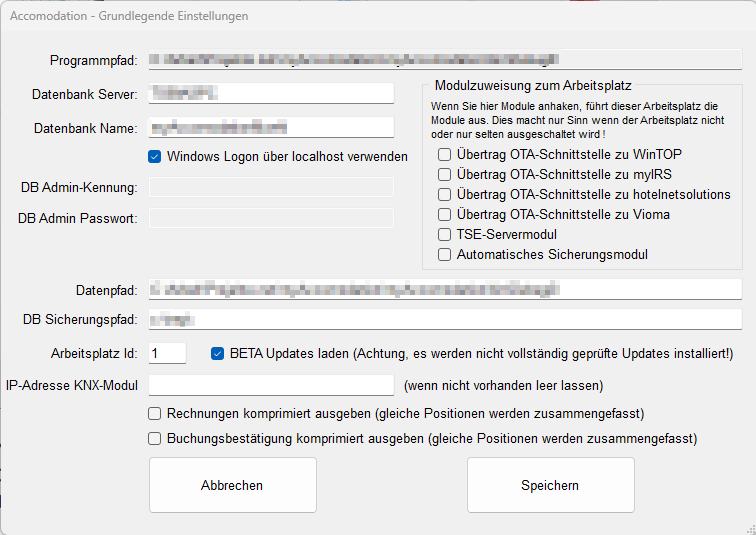This screenshot has width=756, height=535.
Task: Click into the Datenbank Name field
Action: coord(272,127)
